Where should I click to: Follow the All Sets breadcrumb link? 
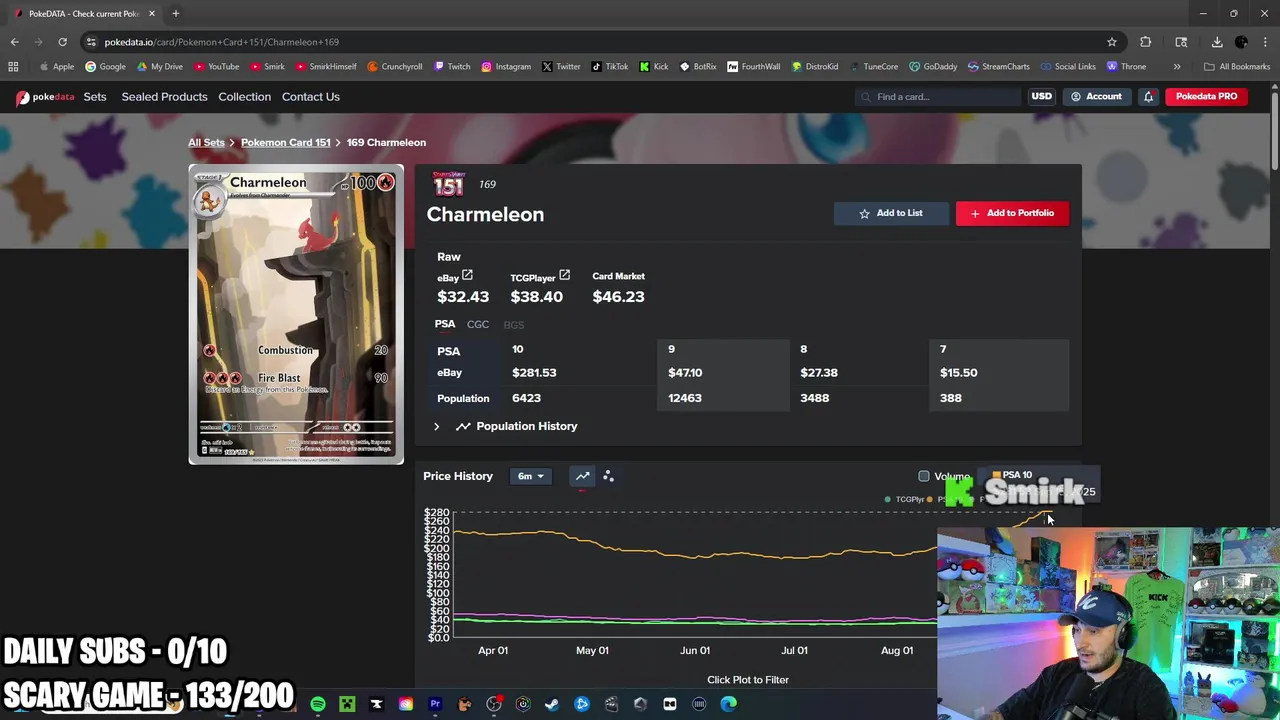pos(206,142)
